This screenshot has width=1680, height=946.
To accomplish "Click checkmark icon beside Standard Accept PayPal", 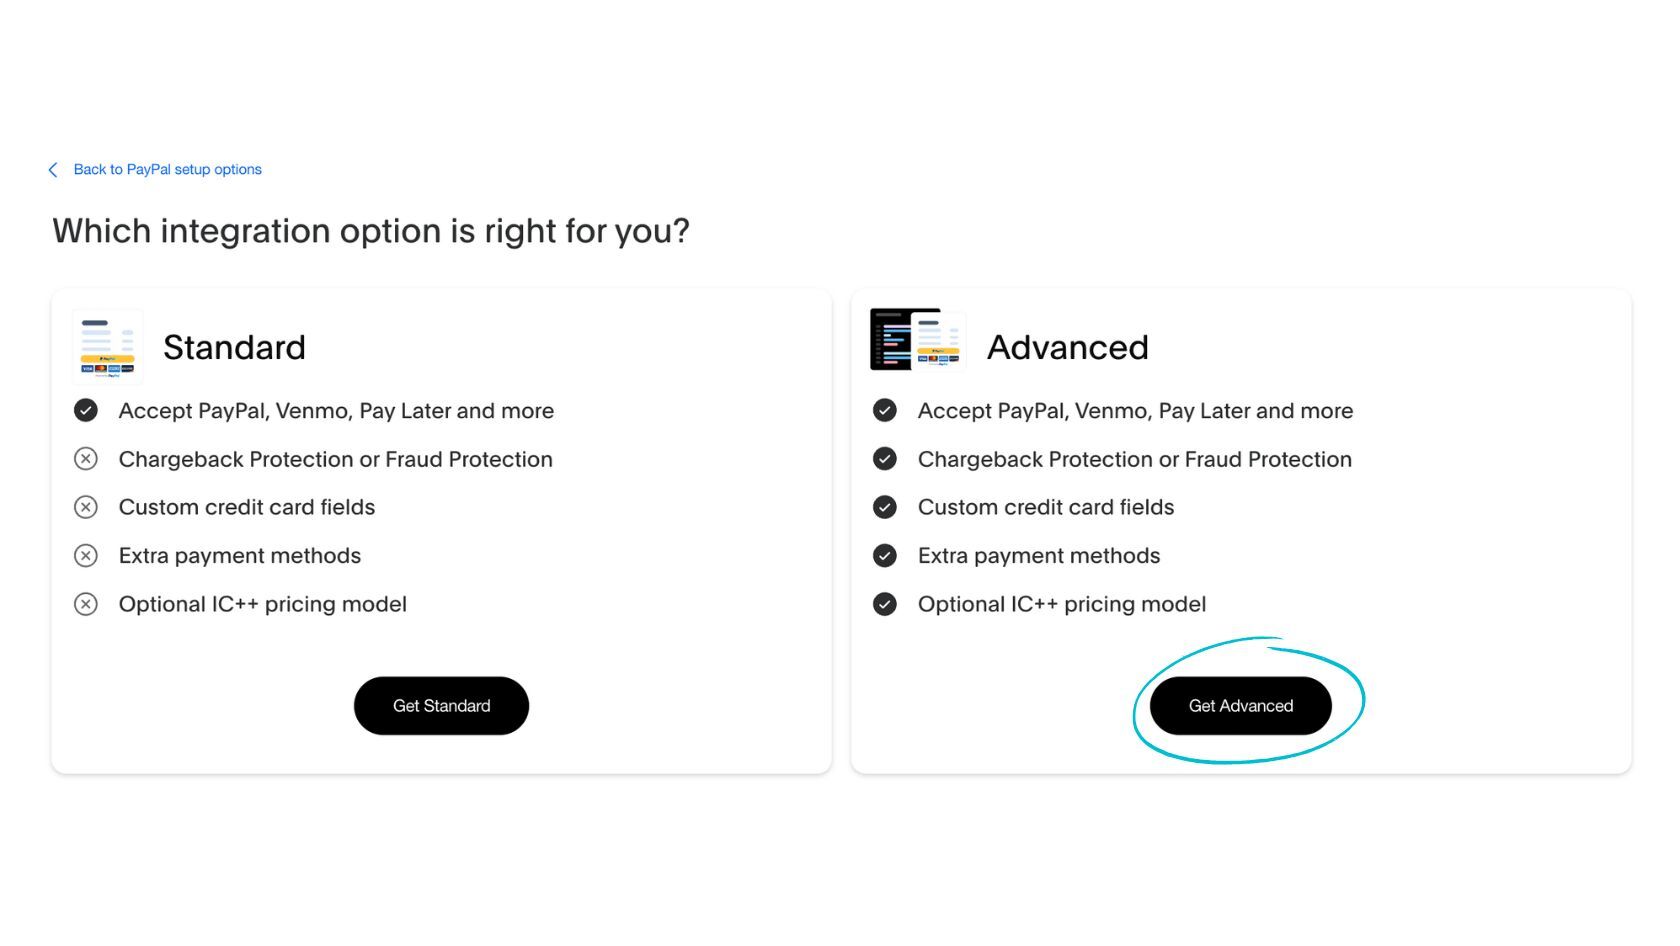I will tap(86, 410).
